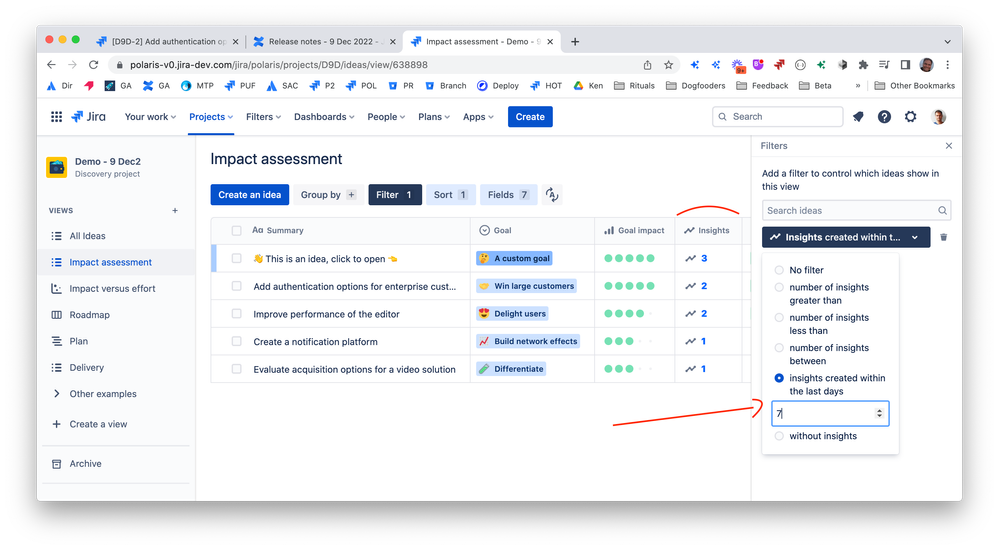This screenshot has width=999, height=550.
Task: Open the Filters dropdown in top navigation
Action: (x=263, y=117)
